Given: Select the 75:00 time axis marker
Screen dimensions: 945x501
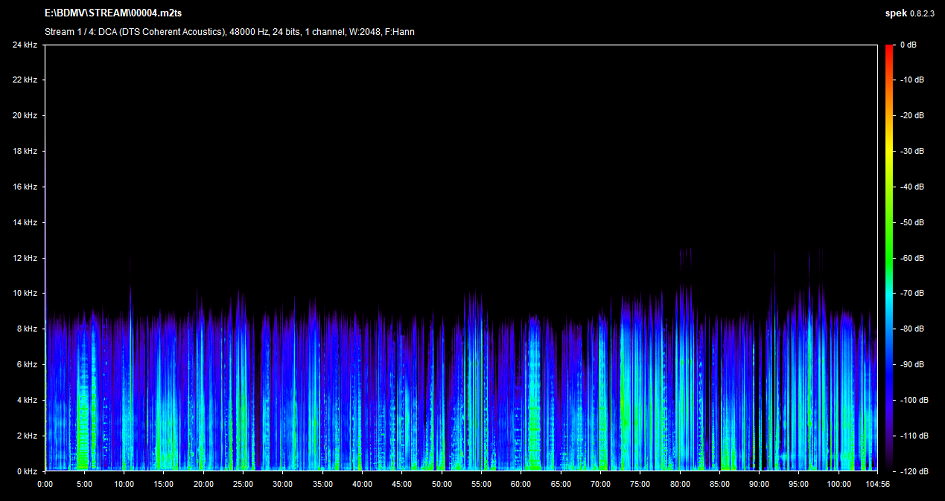Looking at the screenshot, I should [639, 484].
